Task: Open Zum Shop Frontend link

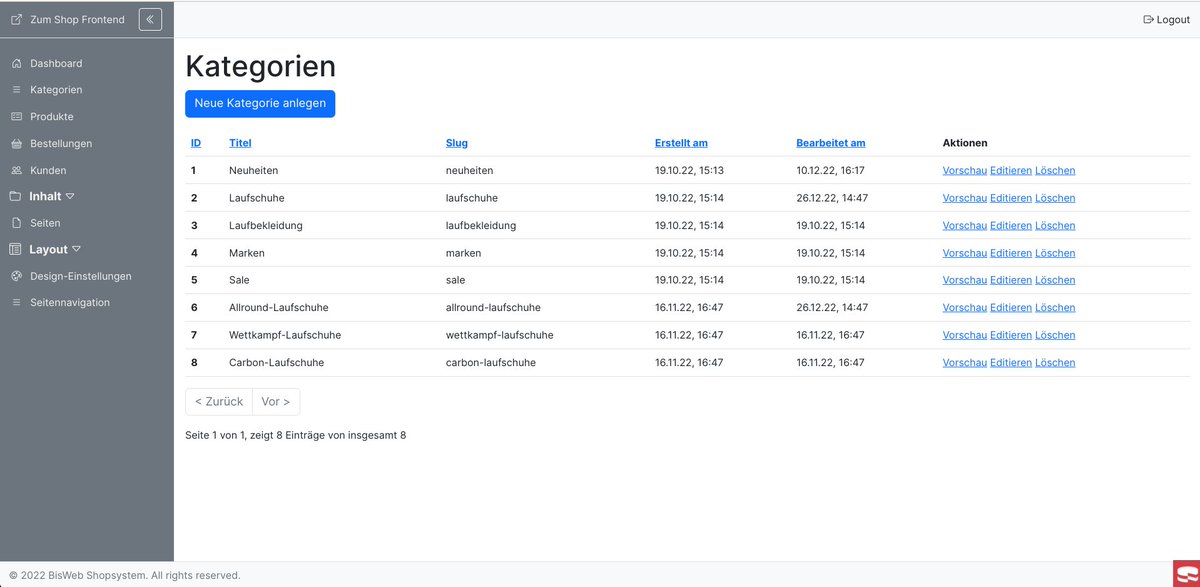Action: [78, 19]
